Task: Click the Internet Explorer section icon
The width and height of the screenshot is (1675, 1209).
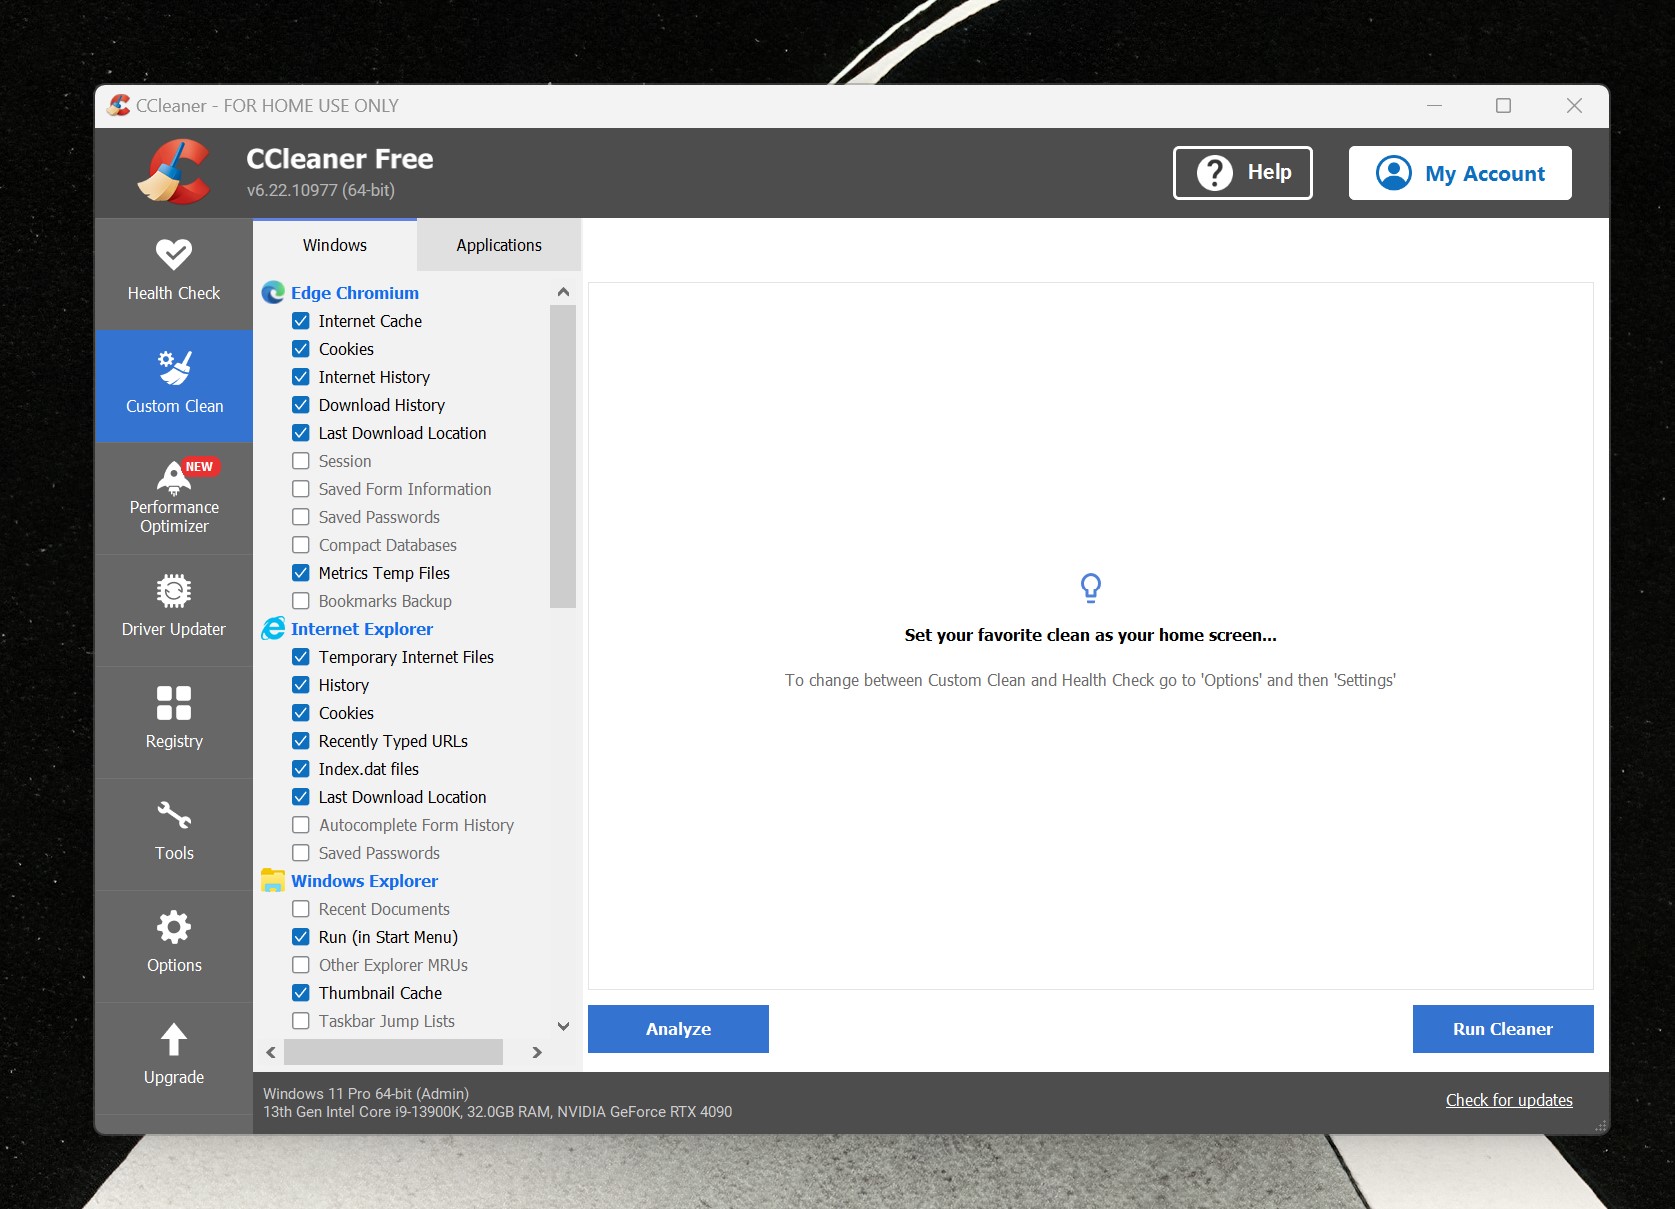Action: click(273, 629)
